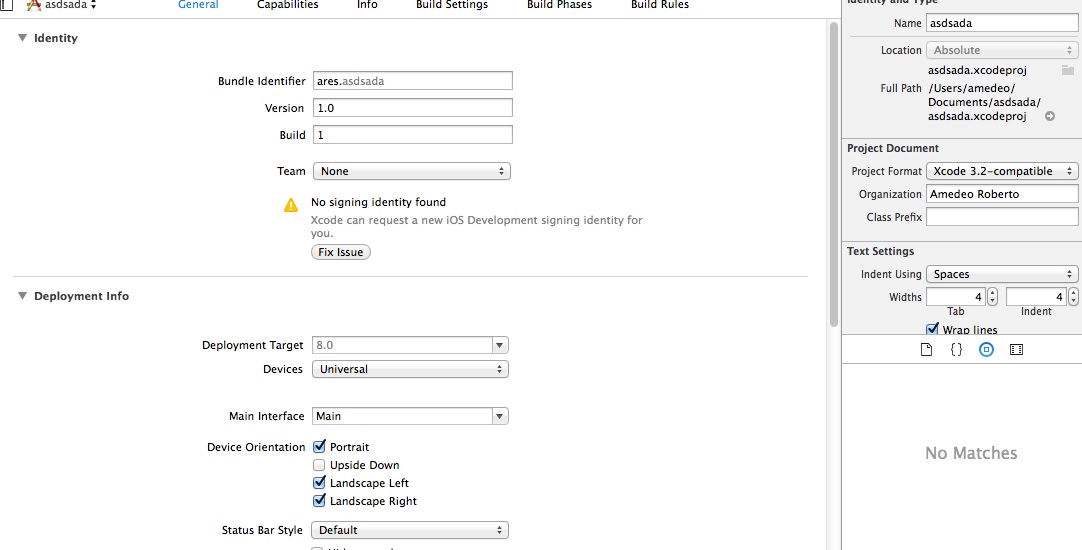Image resolution: width=1082 pixels, height=550 pixels.
Task: Click the Build number field
Action: [x=413, y=135]
